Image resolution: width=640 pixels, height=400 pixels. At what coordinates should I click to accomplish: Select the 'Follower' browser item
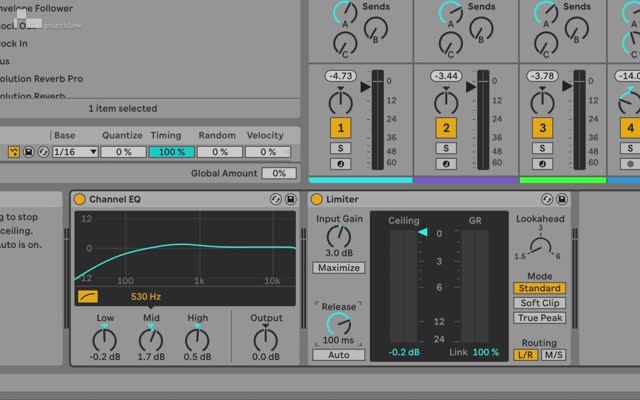coord(36,8)
